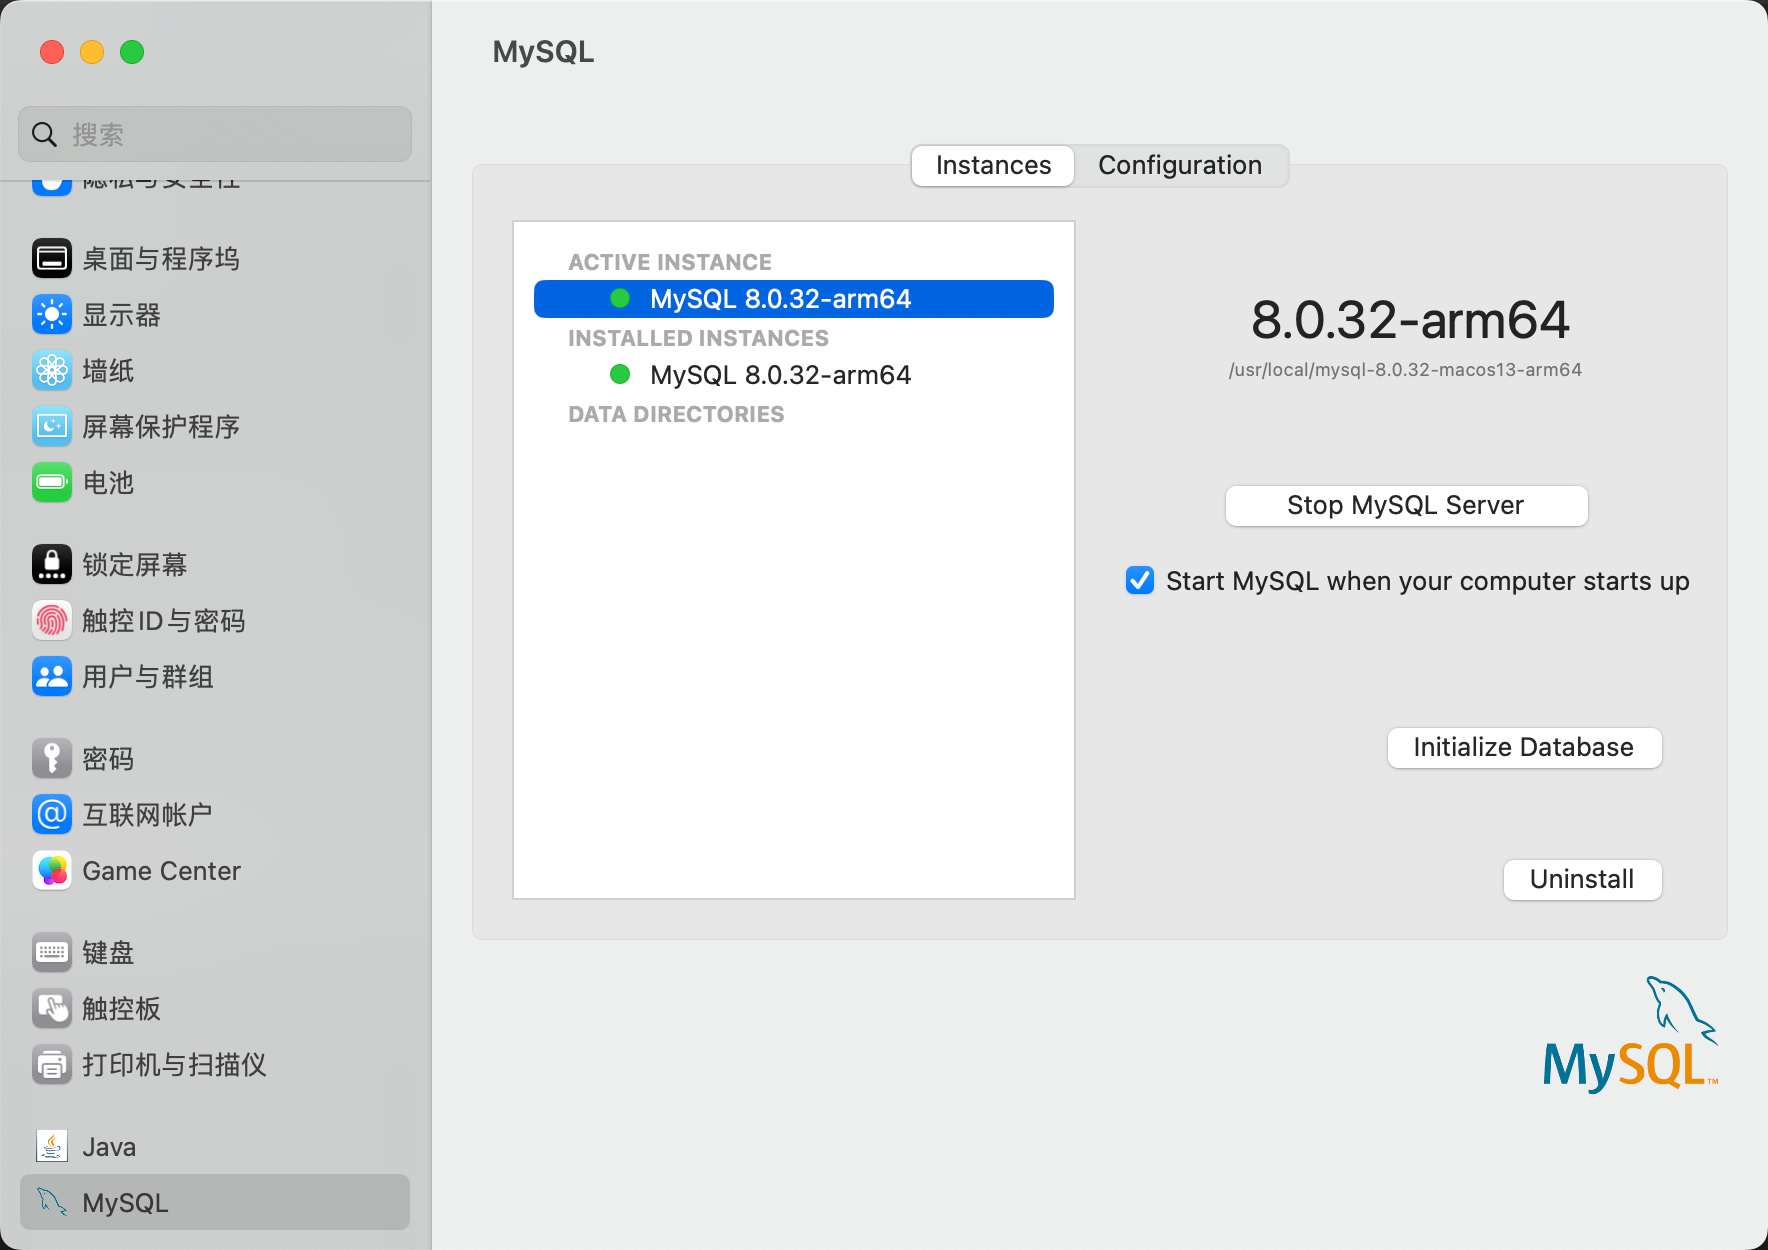Open 电池 sidebar label
Viewport: 1768px width, 1250px height.
coord(108,483)
